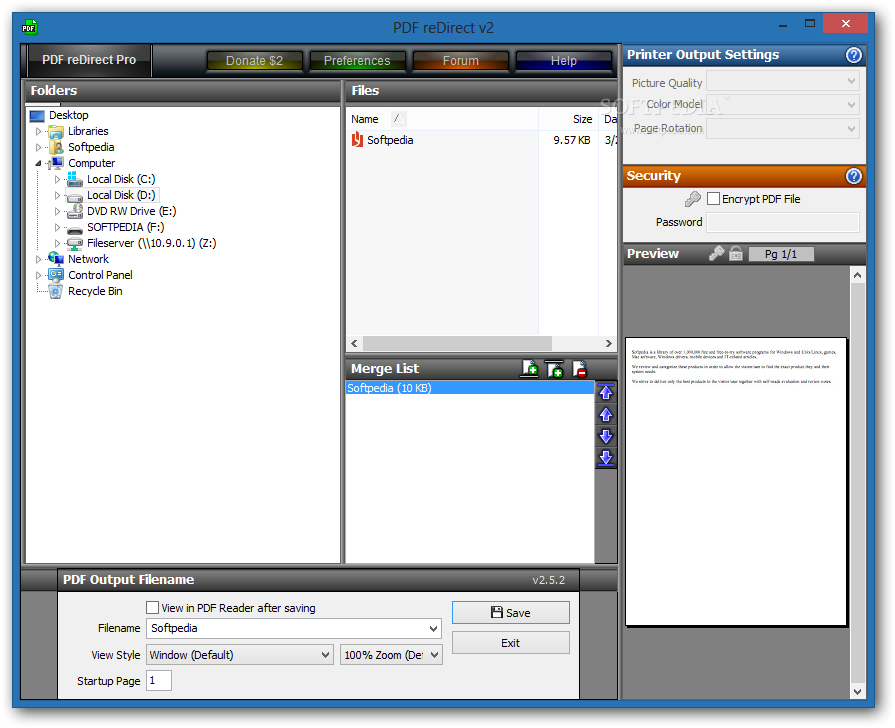Click the Save button
Image resolution: width=895 pixels, height=728 pixels.
click(511, 613)
